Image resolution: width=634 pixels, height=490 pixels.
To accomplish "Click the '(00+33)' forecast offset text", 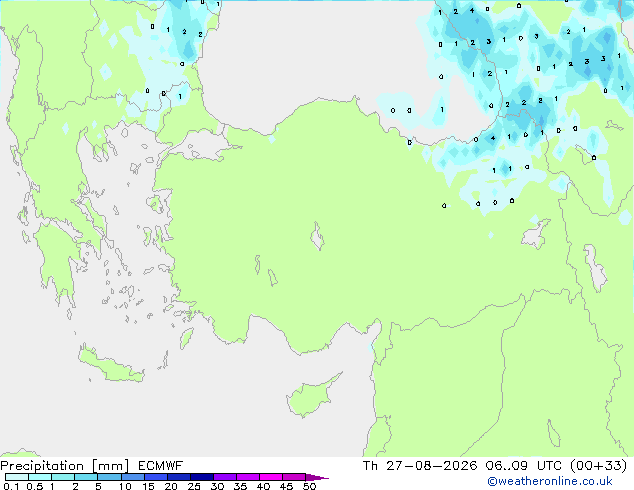I will click(x=599, y=466).
